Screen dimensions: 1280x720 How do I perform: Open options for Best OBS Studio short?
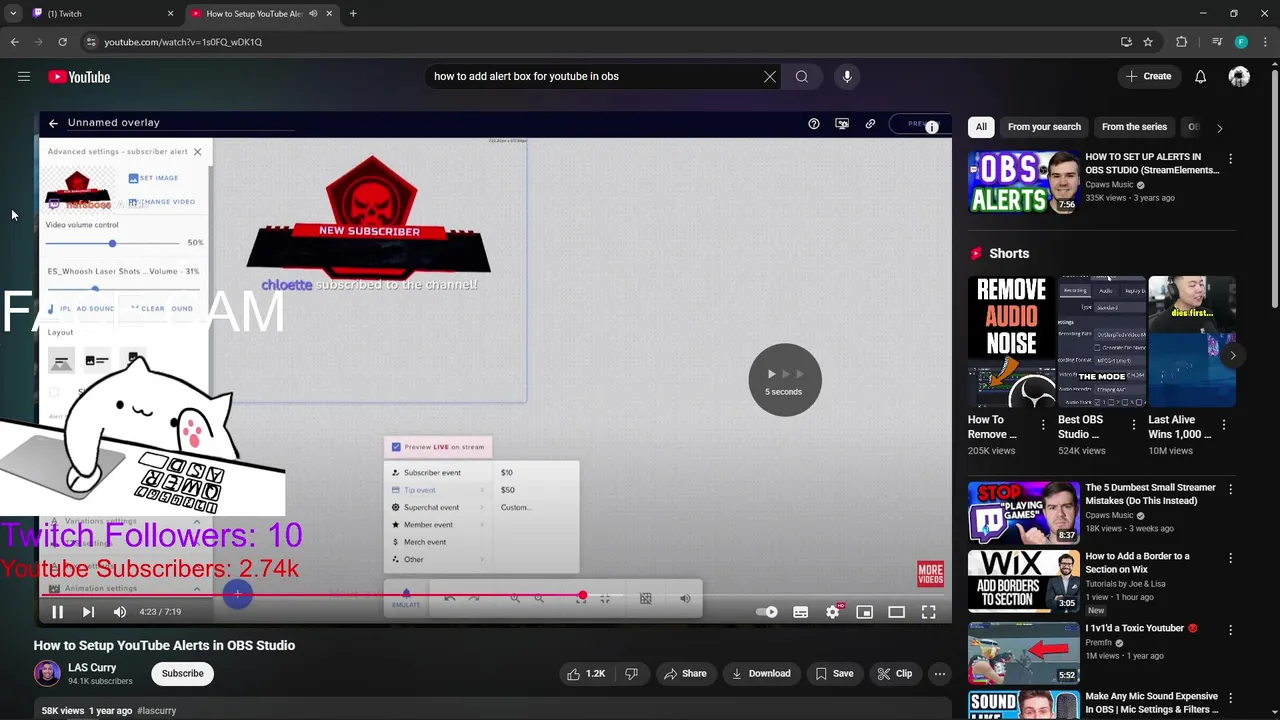pos(1133,425)
